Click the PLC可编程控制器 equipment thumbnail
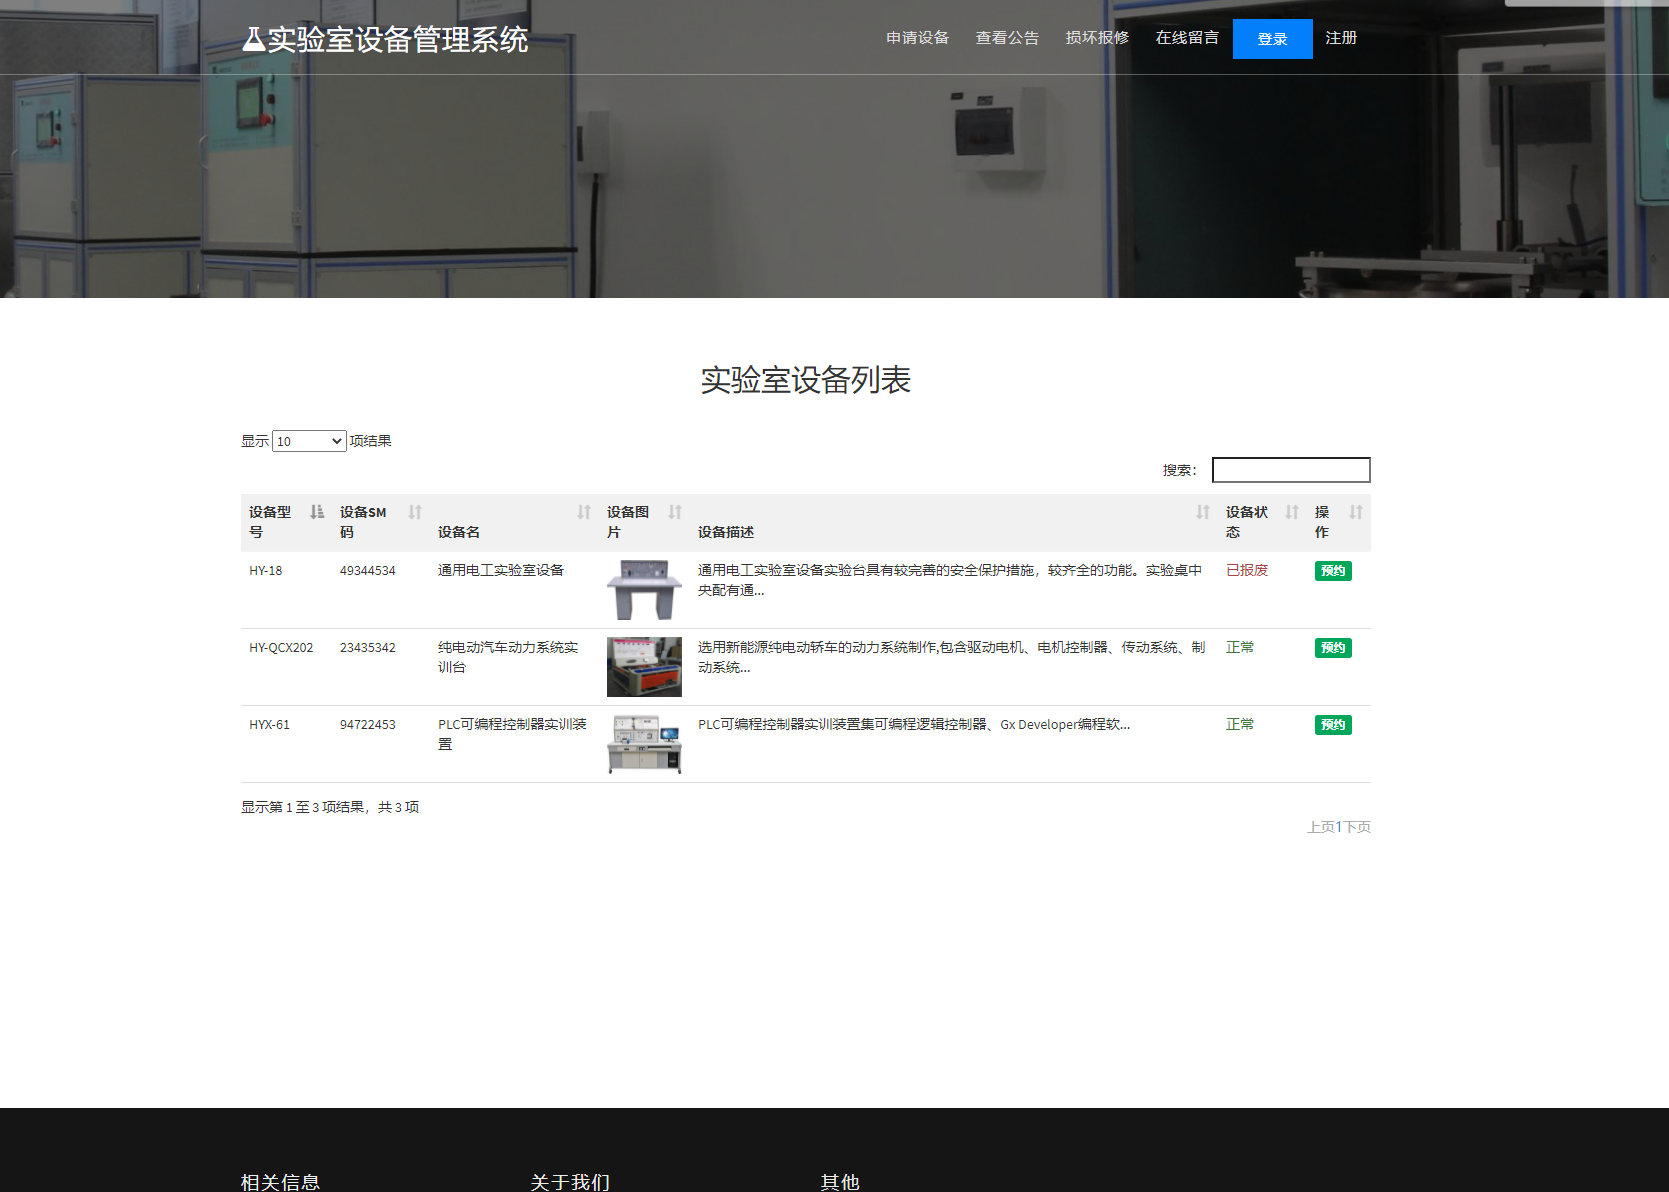This screenshot has height=1192, width=1669. [643, 744]
